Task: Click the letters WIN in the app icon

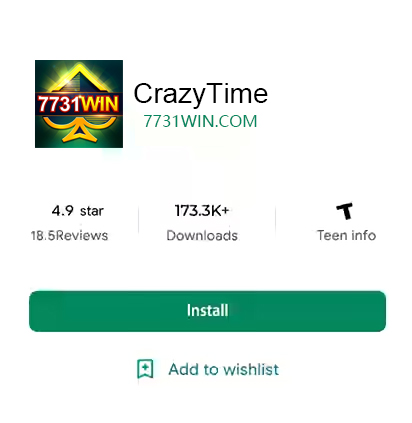Action: (x=100, y=104)
